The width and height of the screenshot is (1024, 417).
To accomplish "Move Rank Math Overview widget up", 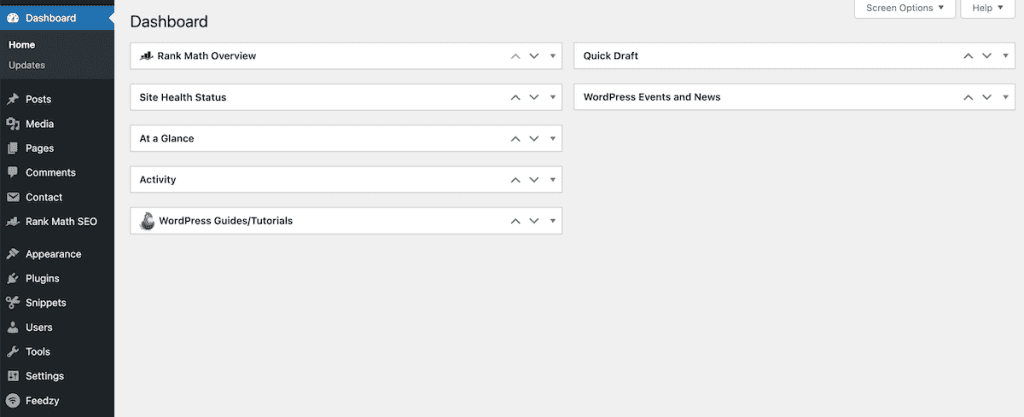I will coord(515,56).
